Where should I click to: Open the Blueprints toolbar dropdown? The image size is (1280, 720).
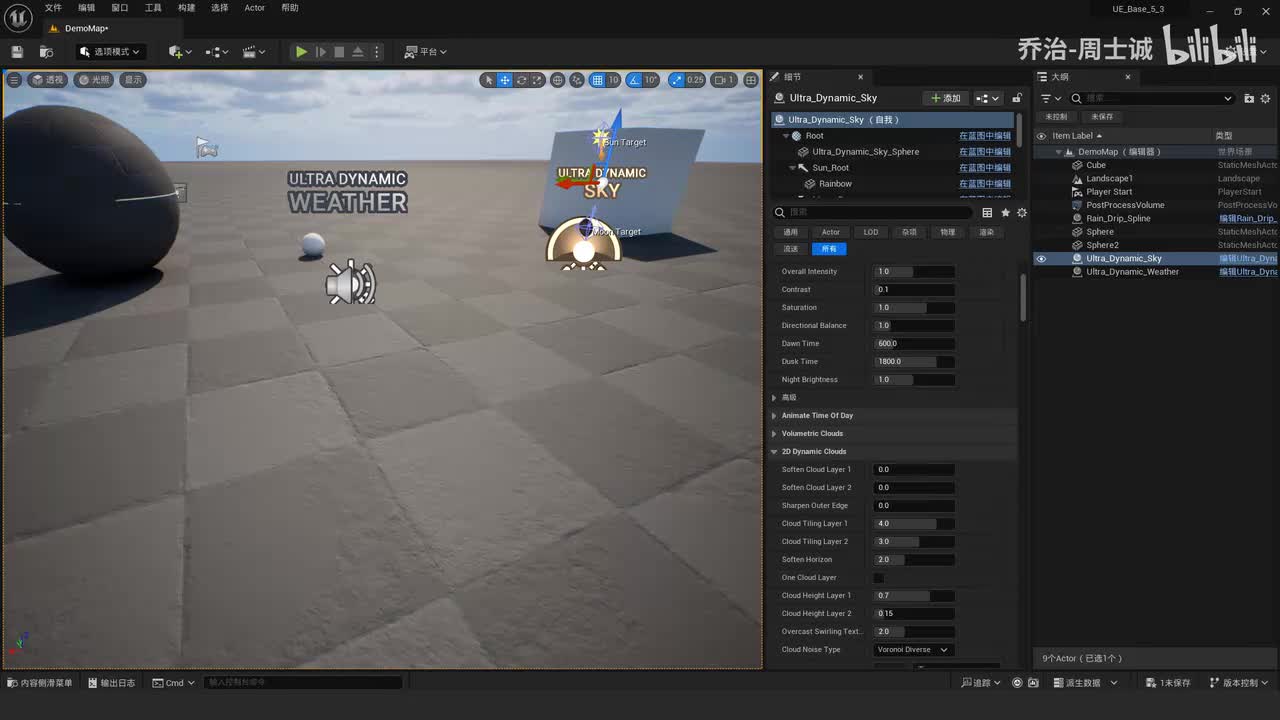(x=217, y=52)
